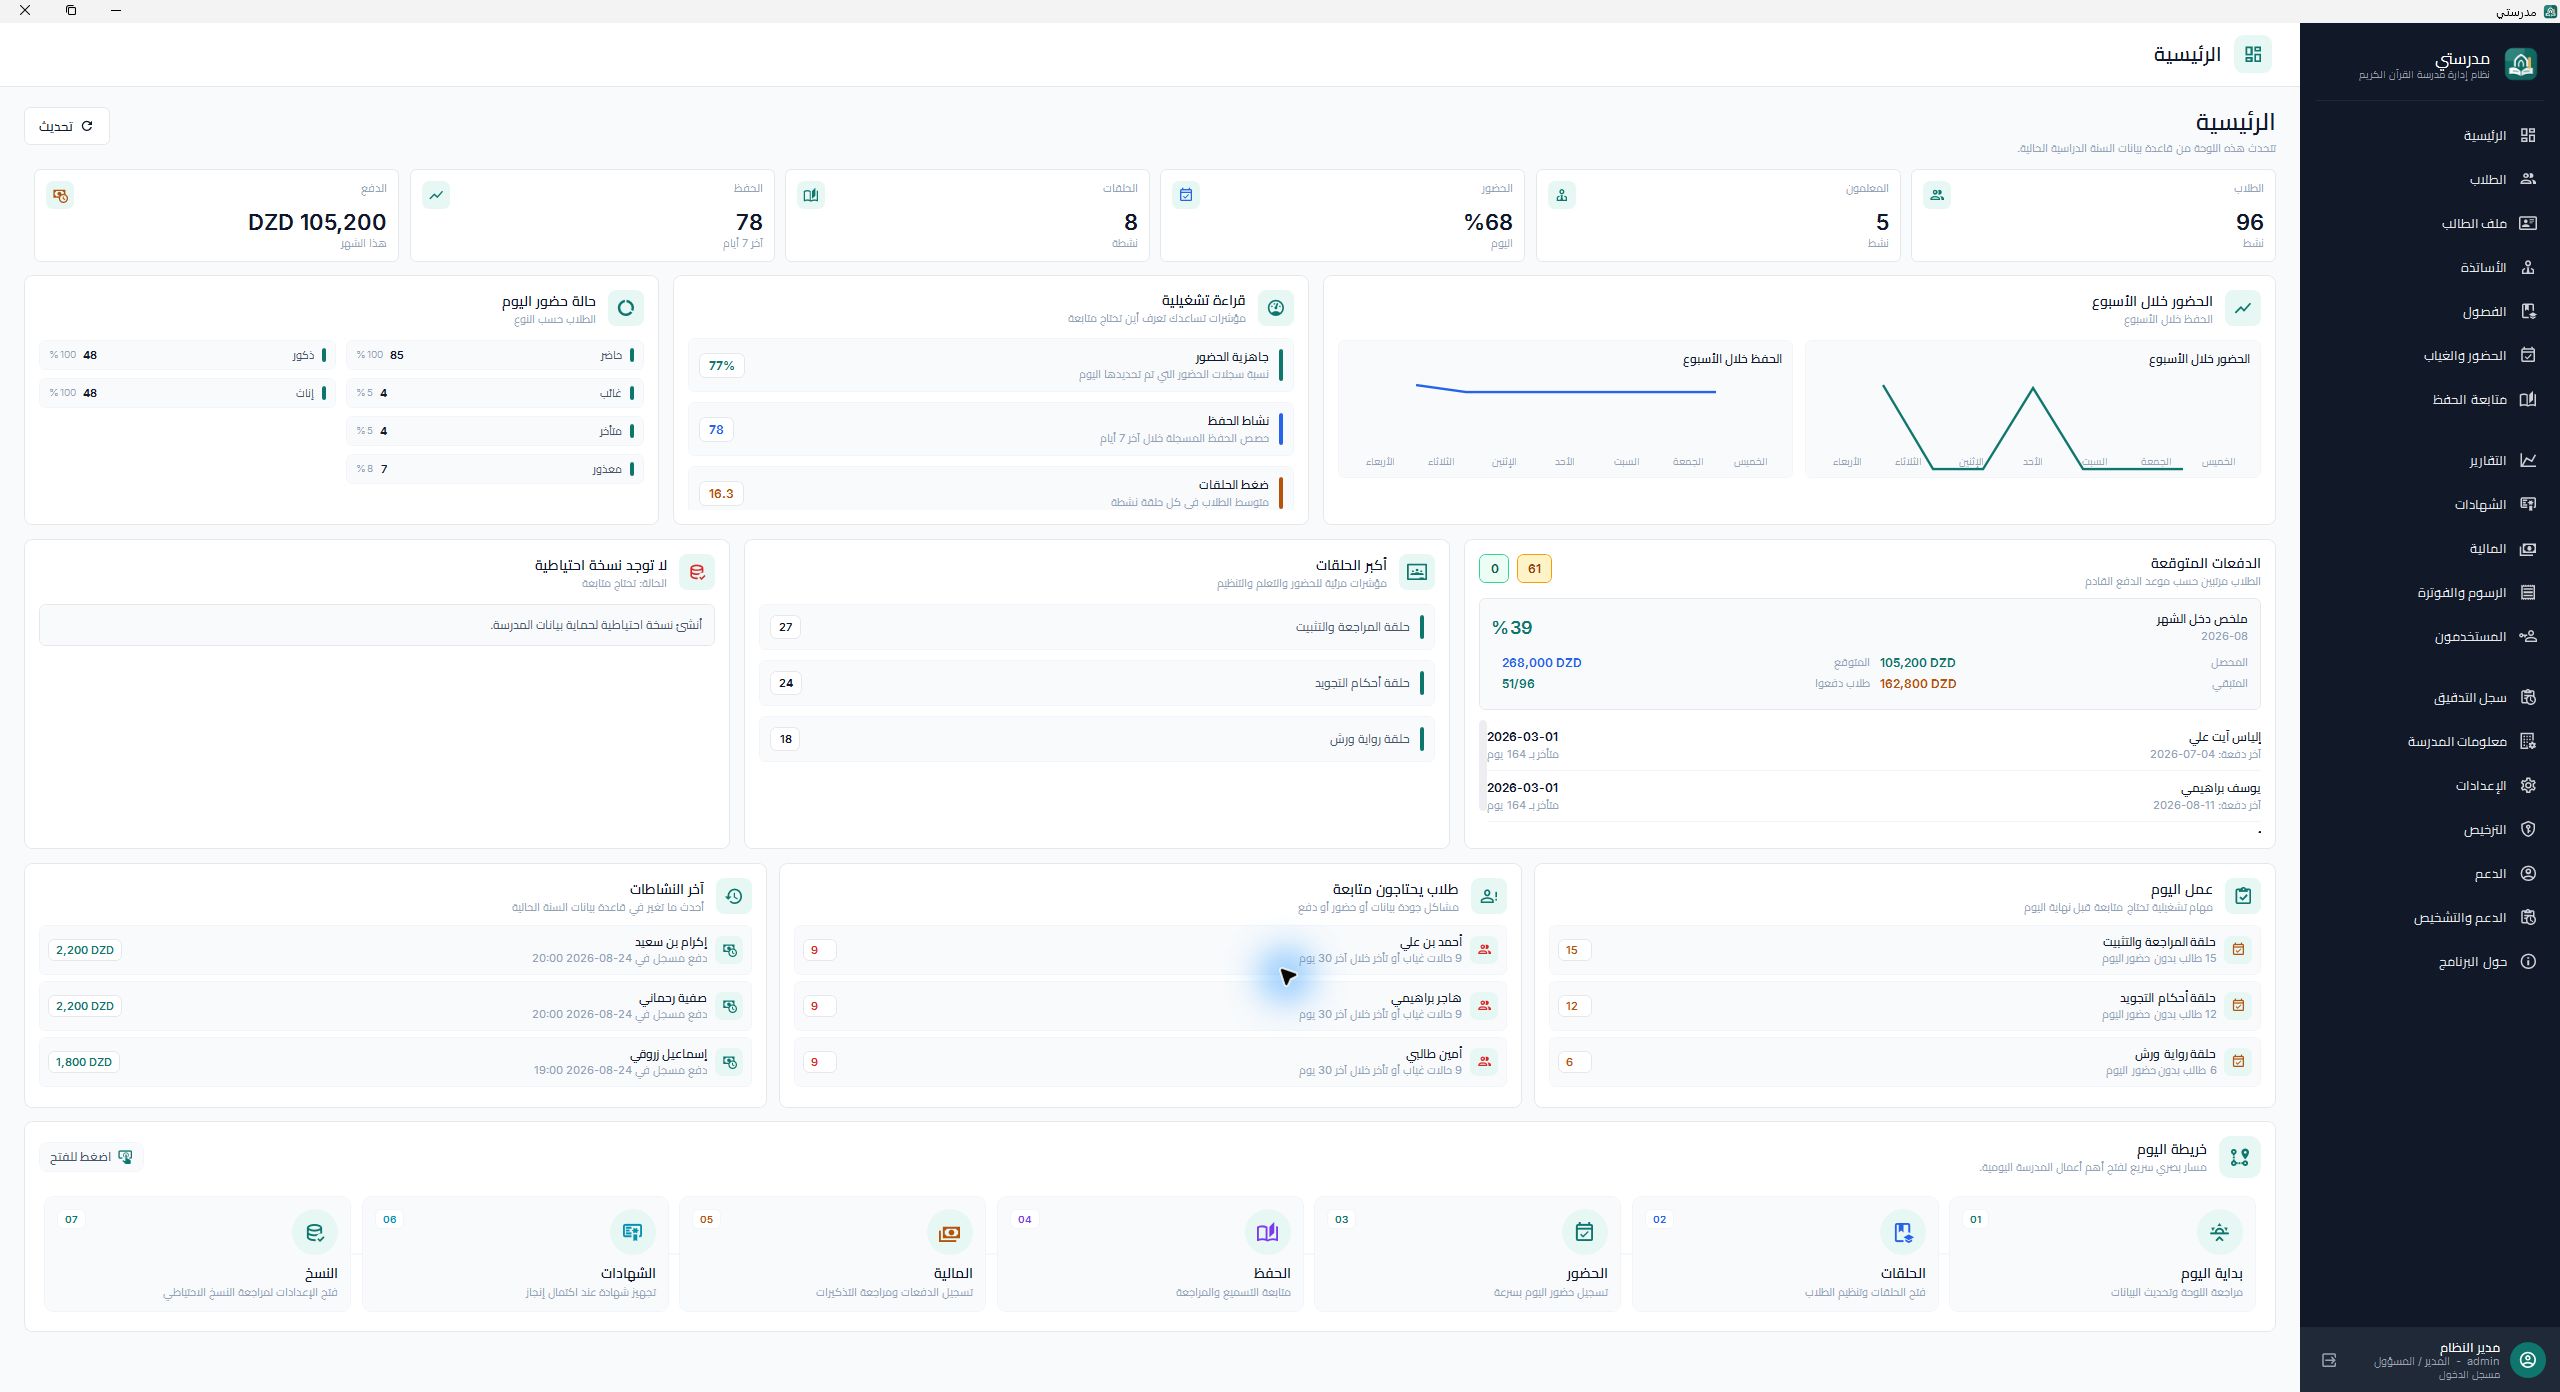Open the النسخ backup card icon

click(314, 1232)
